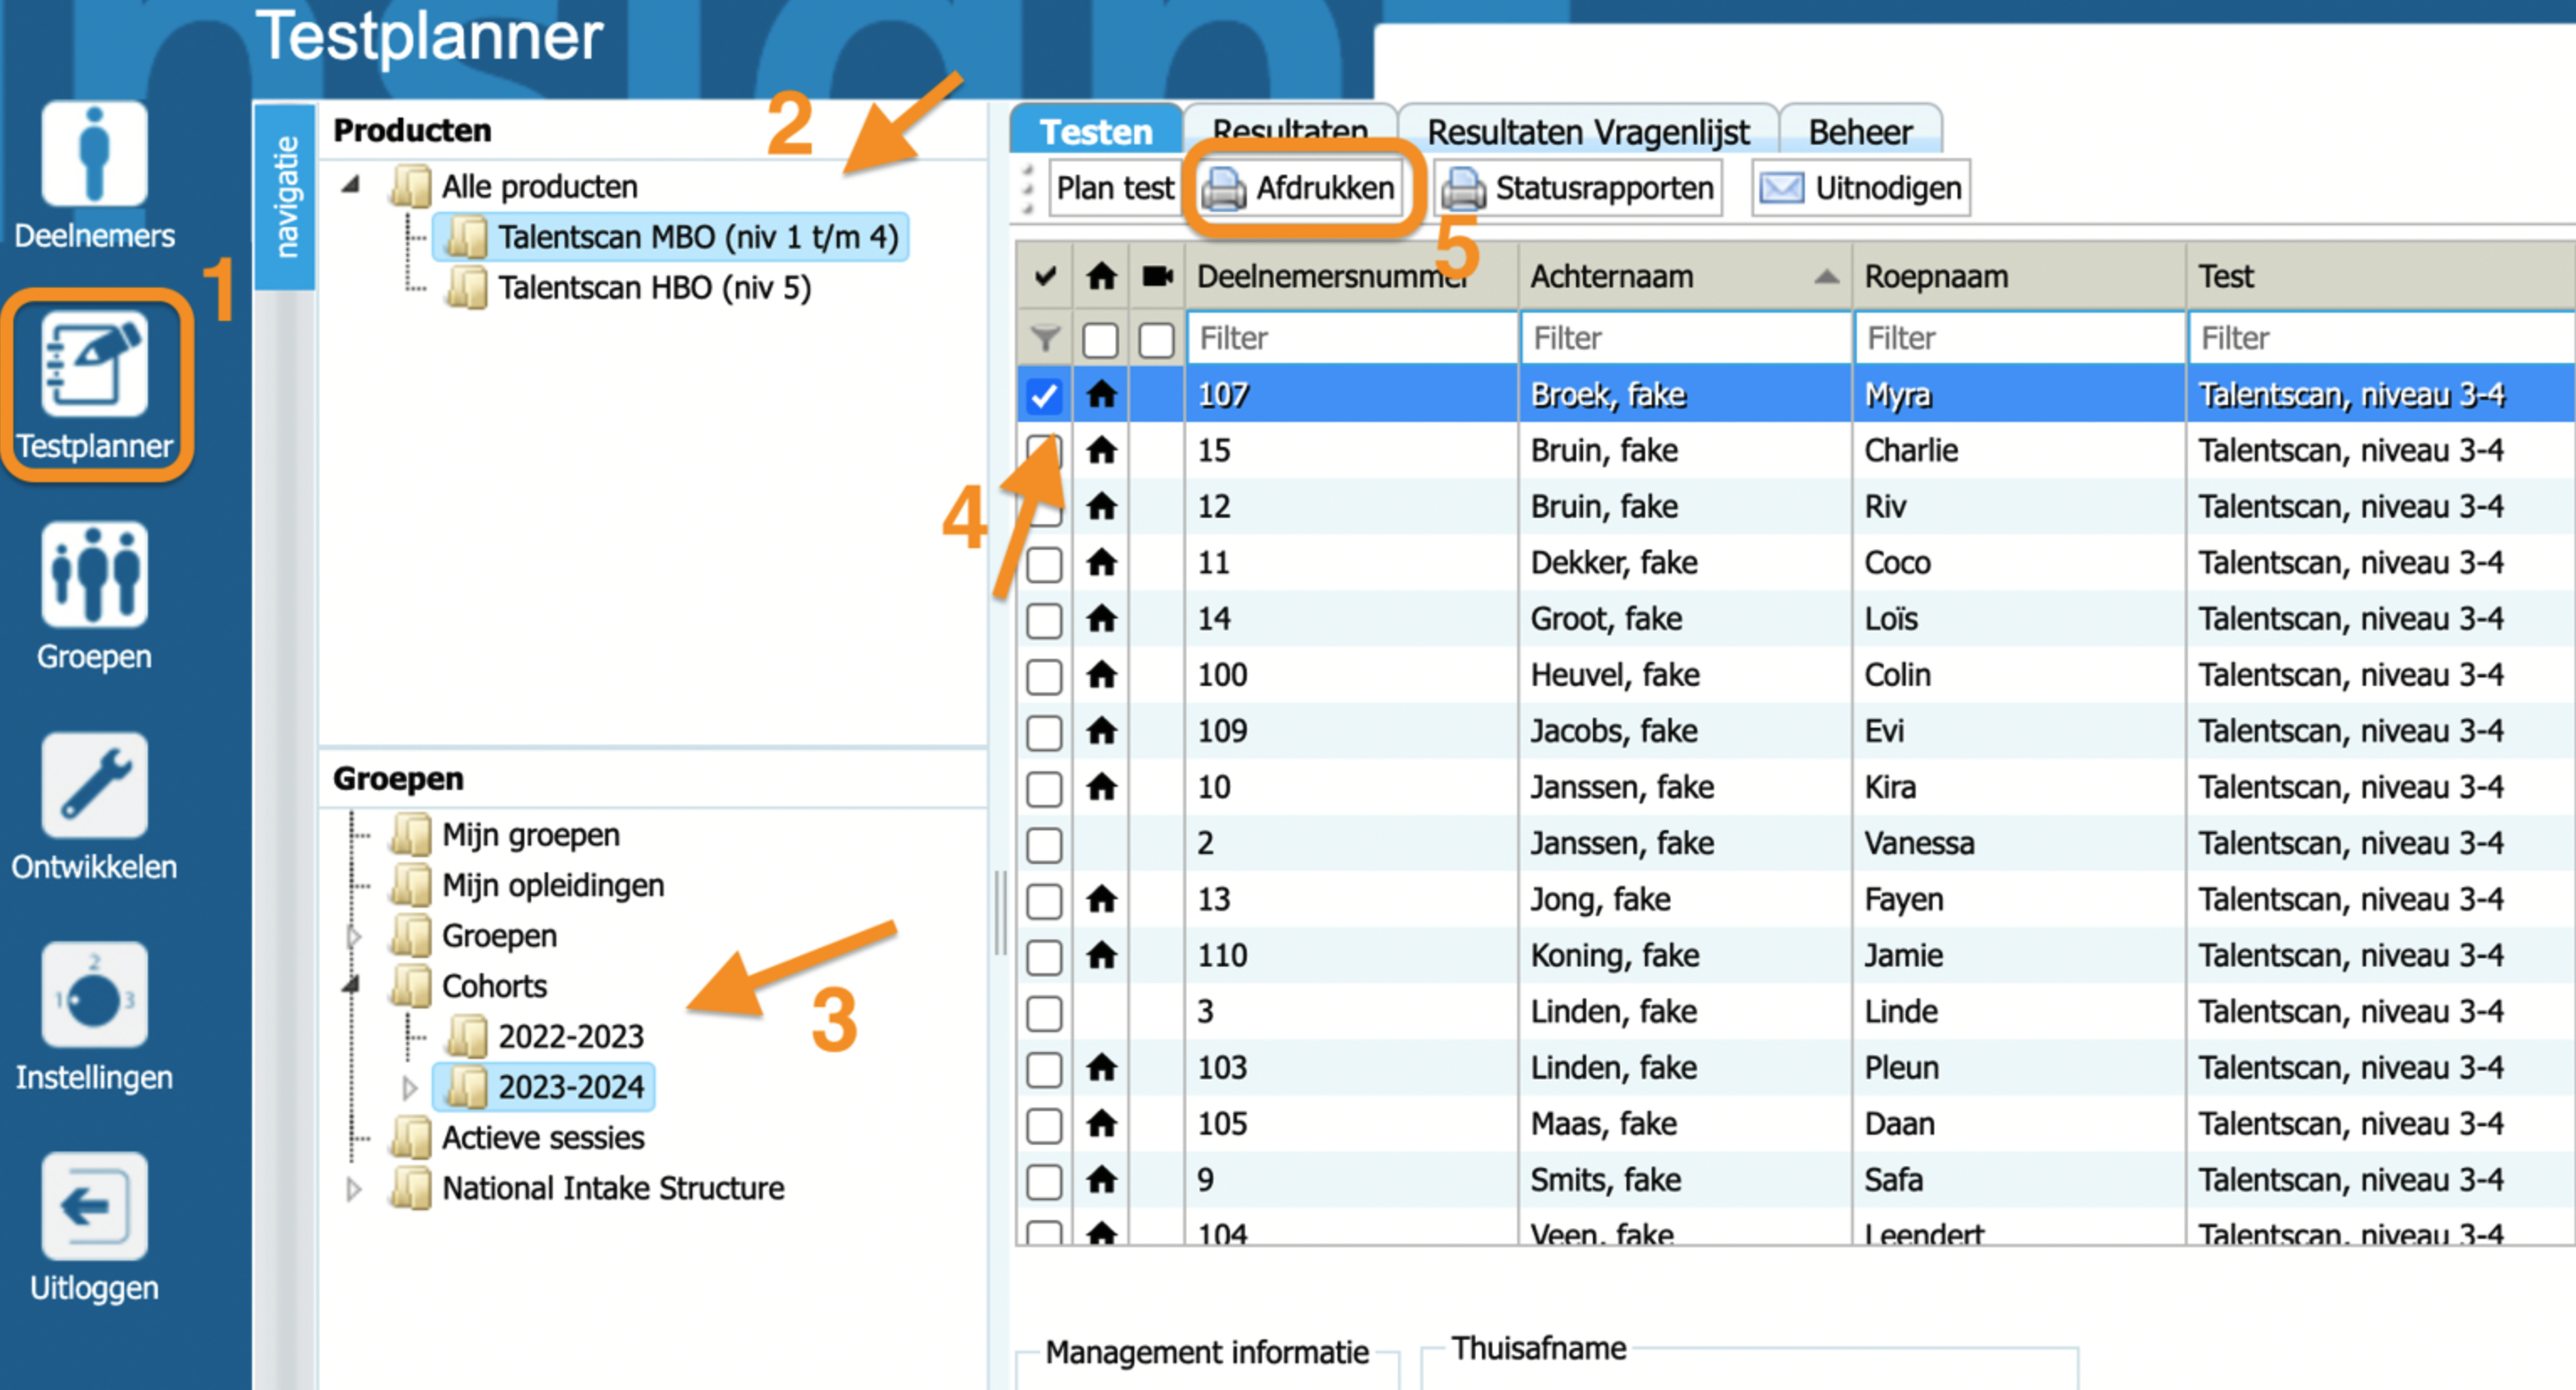Image resolution: width=2576 pixels, height=1390 pixels.
Task: Check the checkbox for Dekker, fake
Action: [x=1044, y=563]
